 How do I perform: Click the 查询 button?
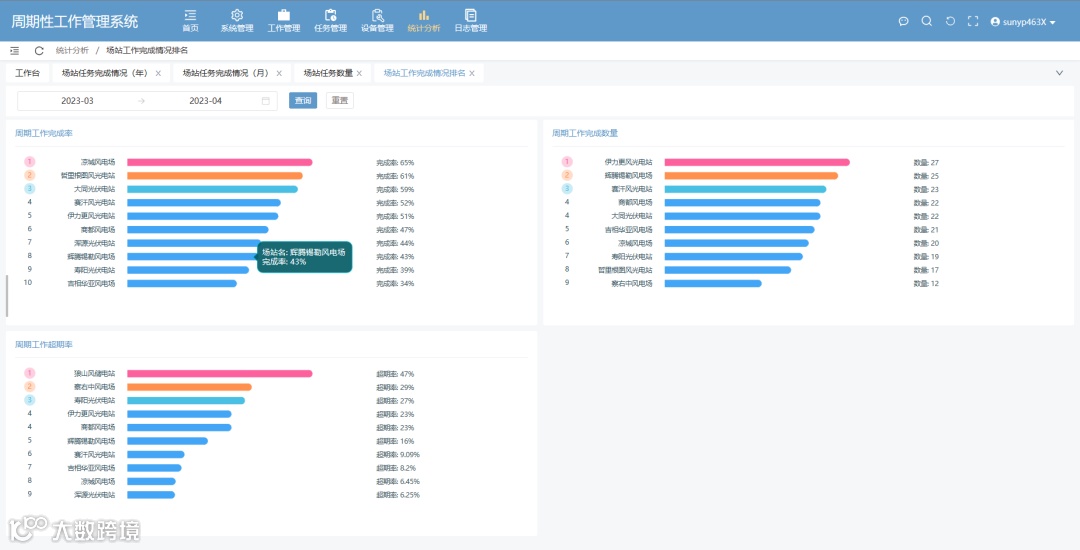point(303,101)
